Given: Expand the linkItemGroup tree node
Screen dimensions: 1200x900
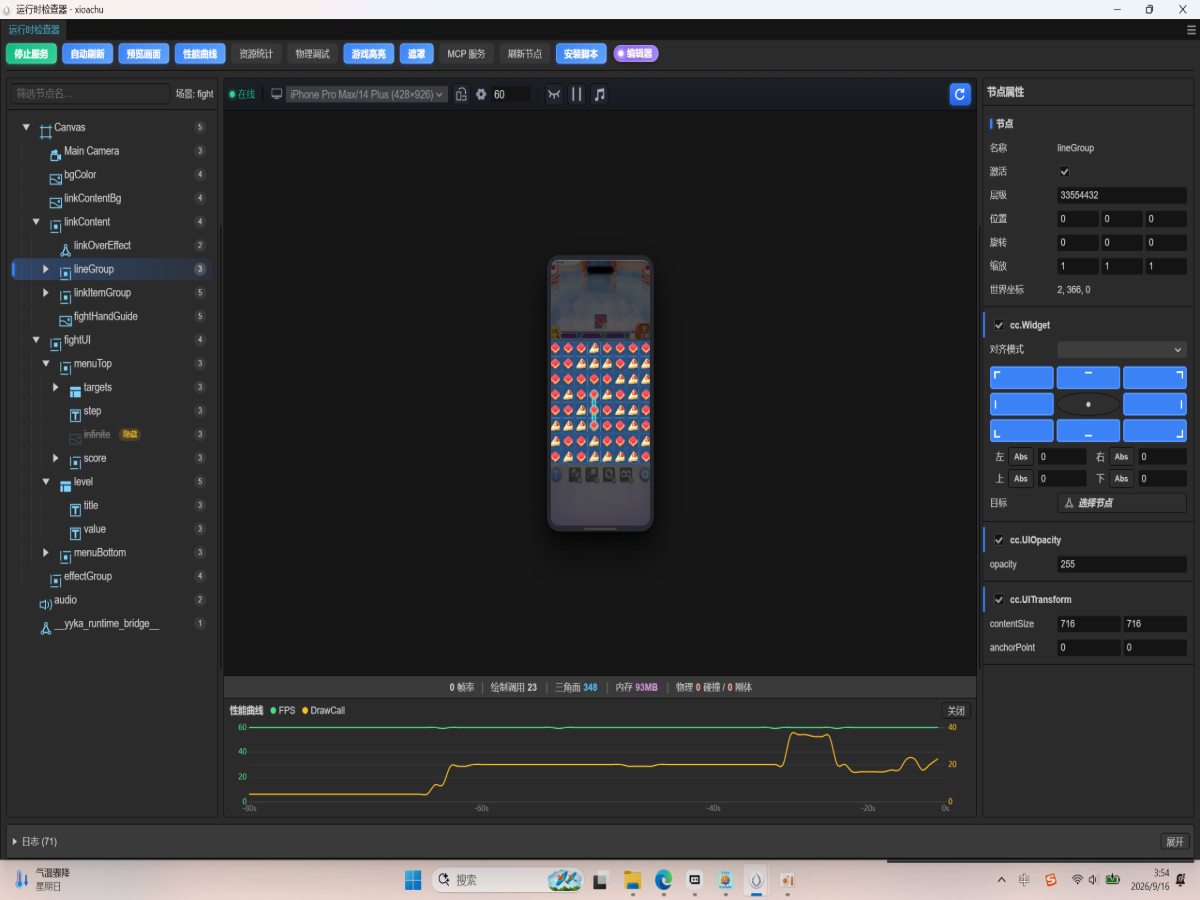Looking at the screenshot, I should tap(46, 293).
